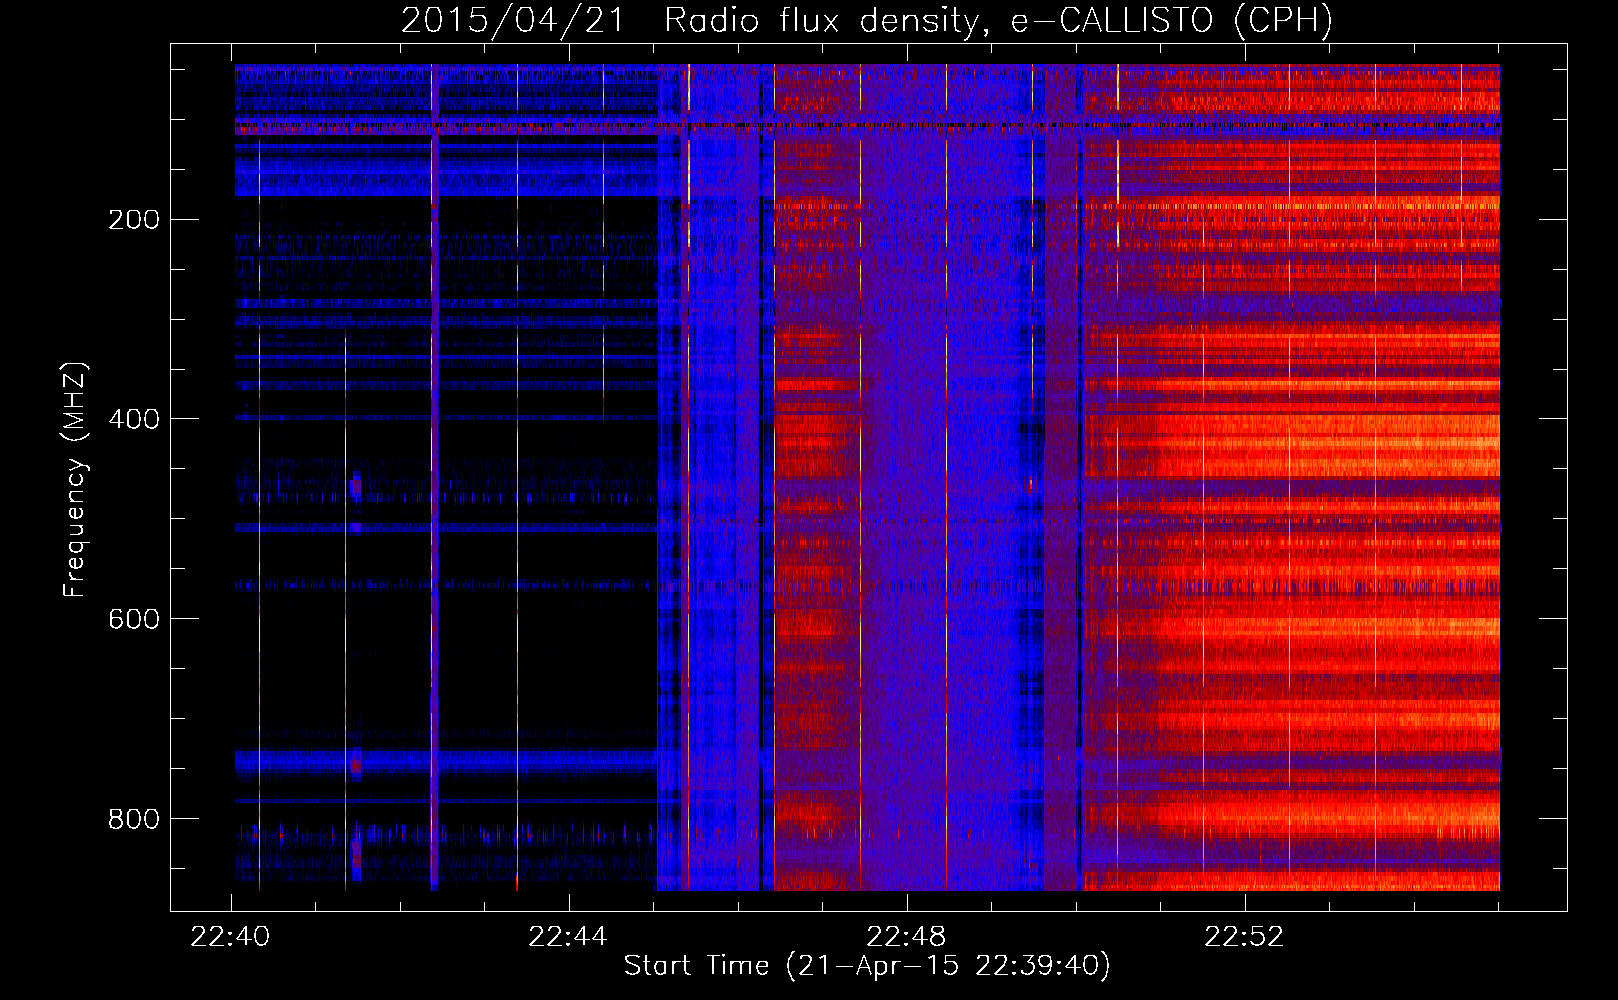Click the 'Start Time (21-Apr-15 22:39:40)' label
1618x1000 pixels.
click(867, 966)
